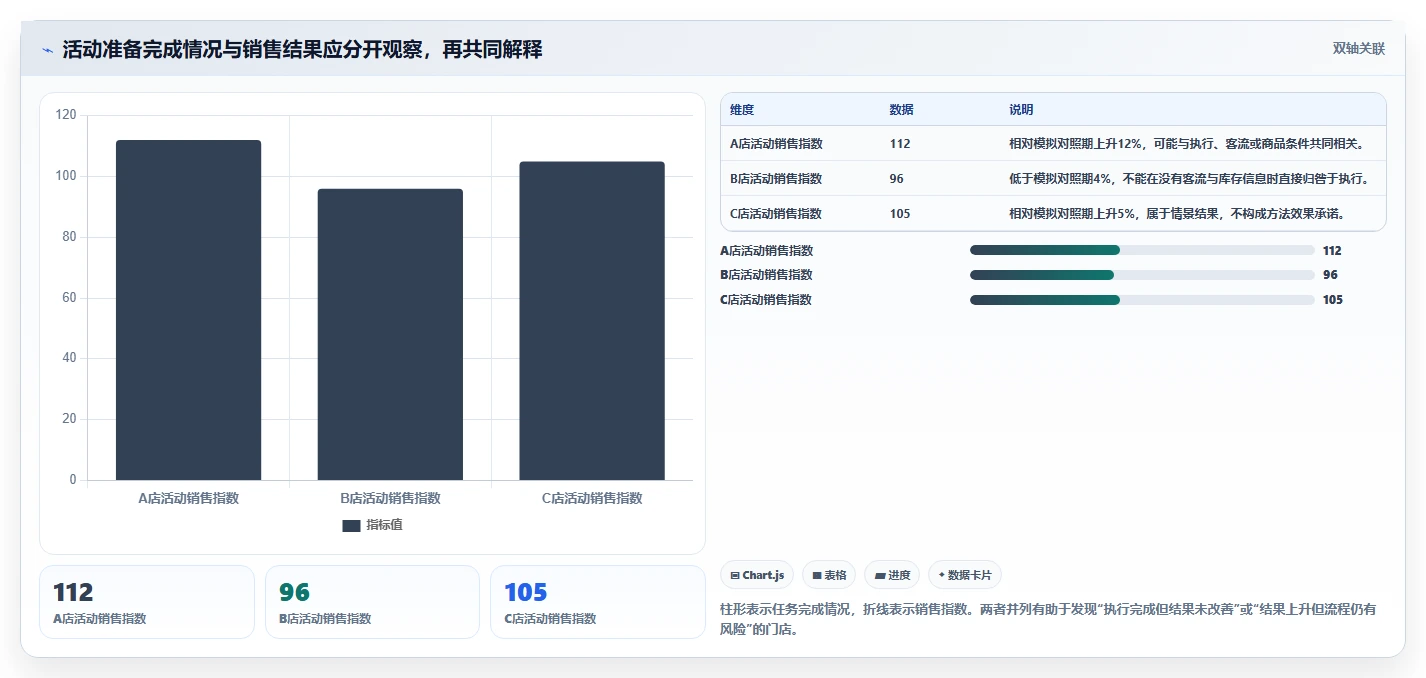Image resolution: width=1426 pixels, height=678 pixels.
Task: Select the 数据卡片 tag chip
Action: (x=965, y=575)
